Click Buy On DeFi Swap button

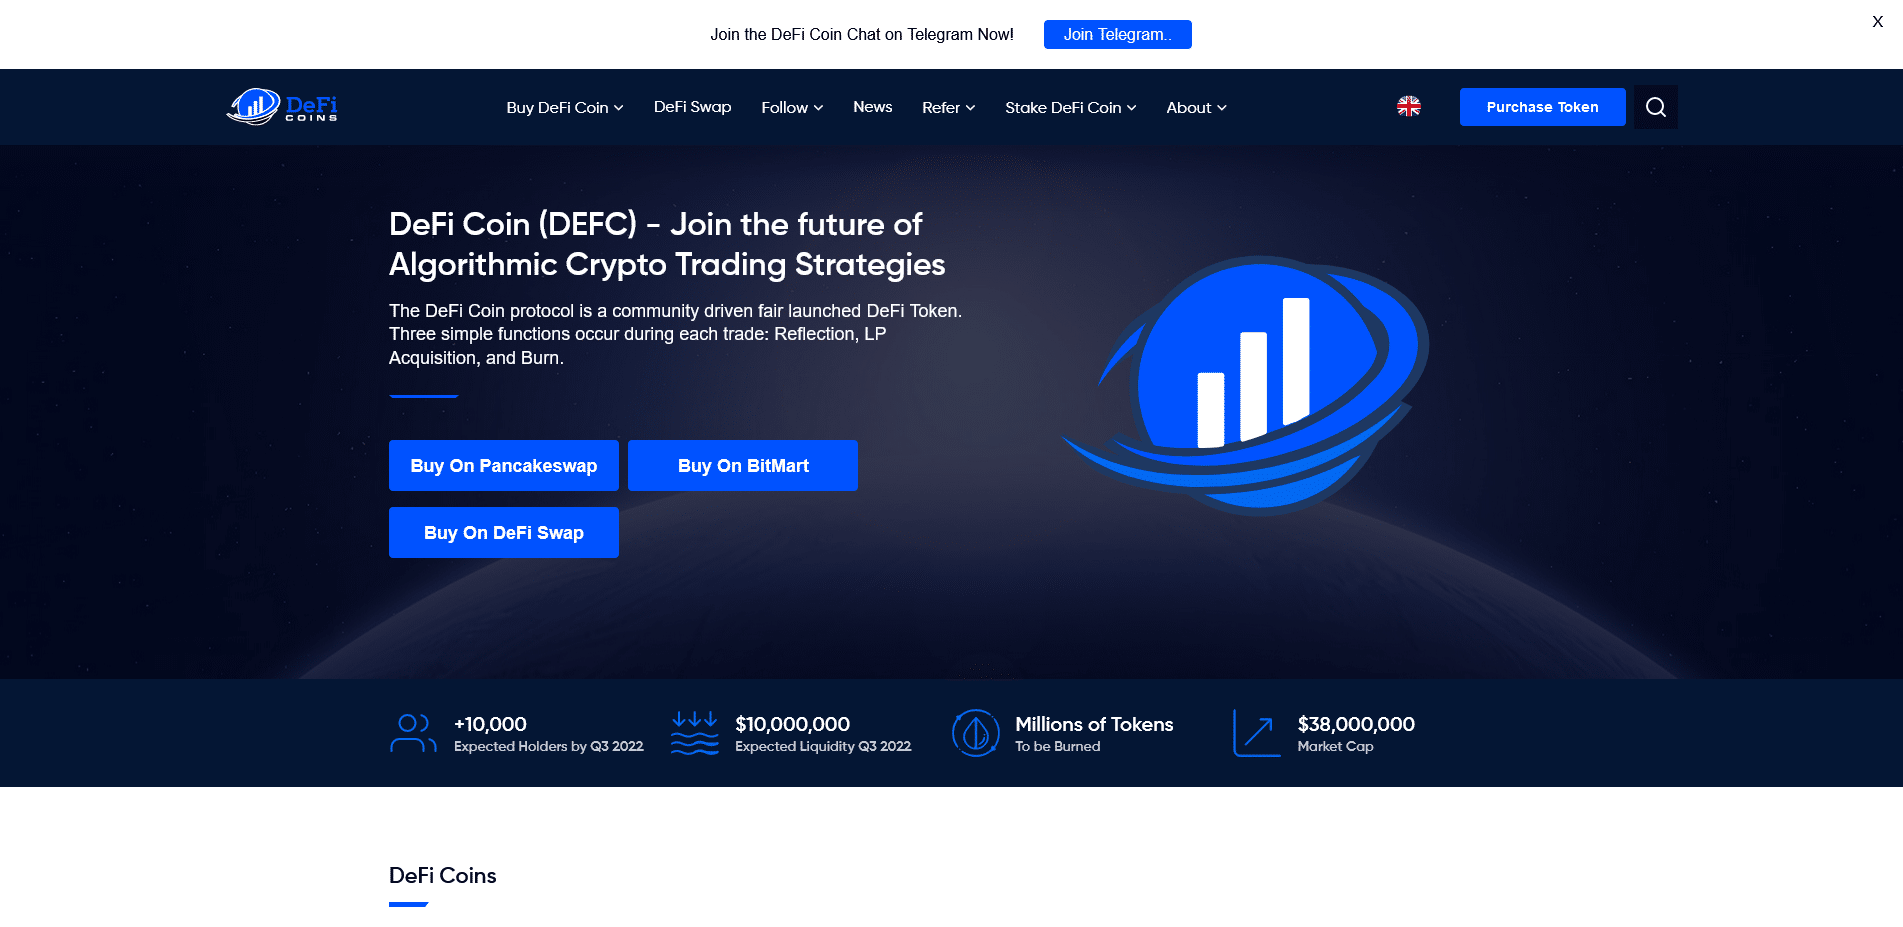click(x=504, y=533)
